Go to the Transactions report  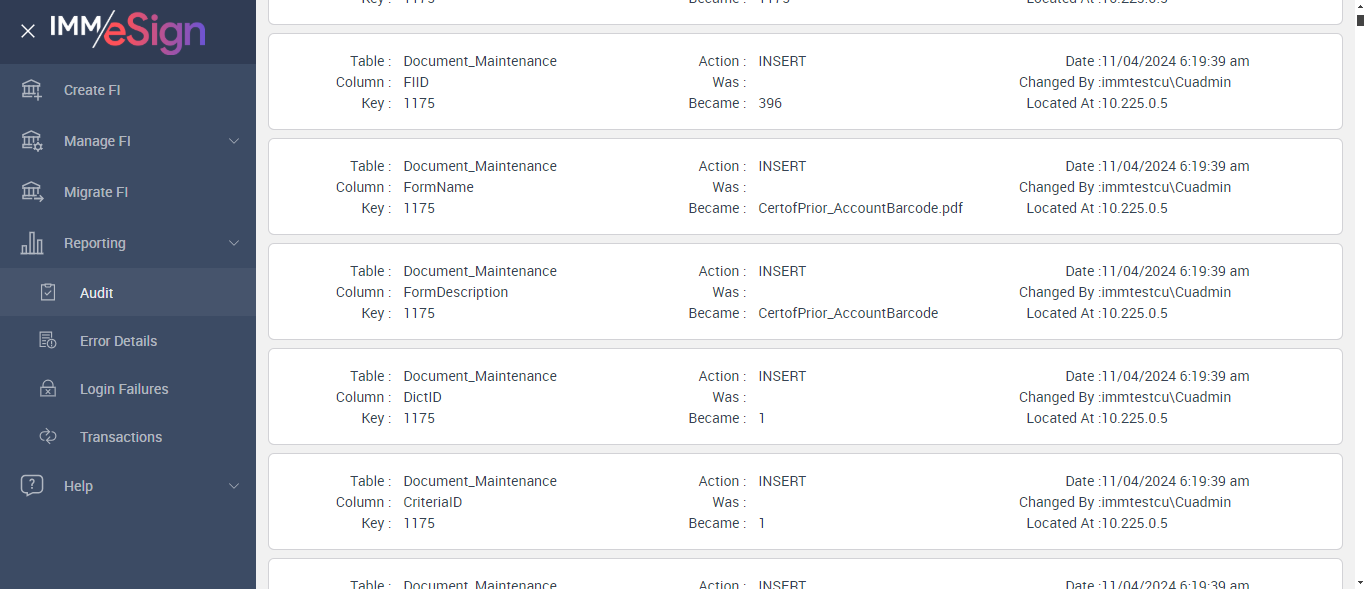pos(121,437)
